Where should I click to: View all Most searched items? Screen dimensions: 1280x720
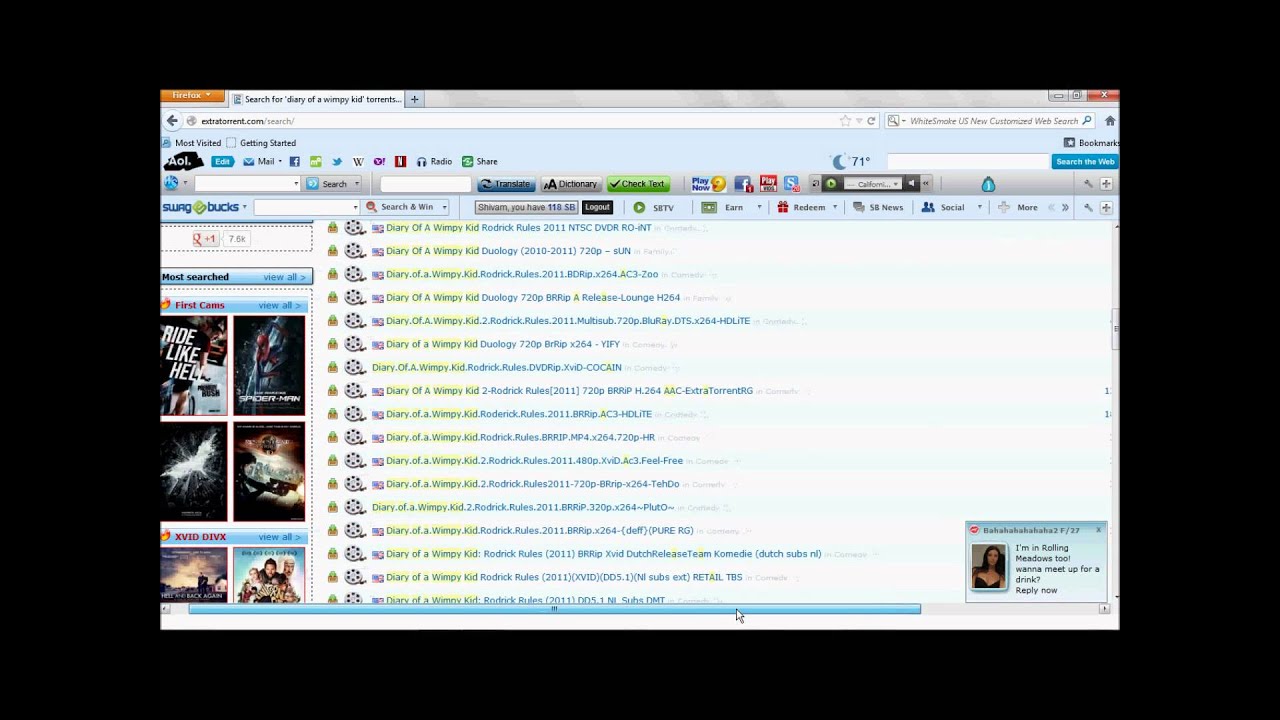pyautogui.click(x=284, y=277)
